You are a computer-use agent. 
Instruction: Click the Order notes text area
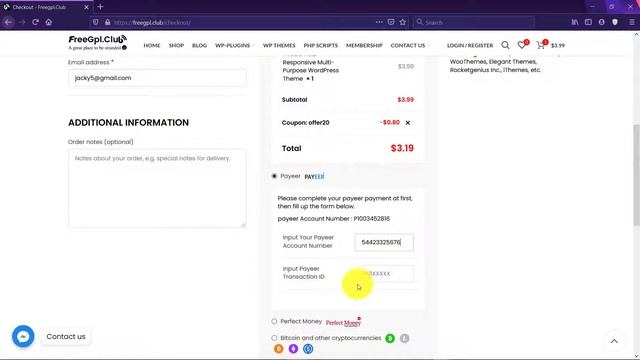pos(157,188)
